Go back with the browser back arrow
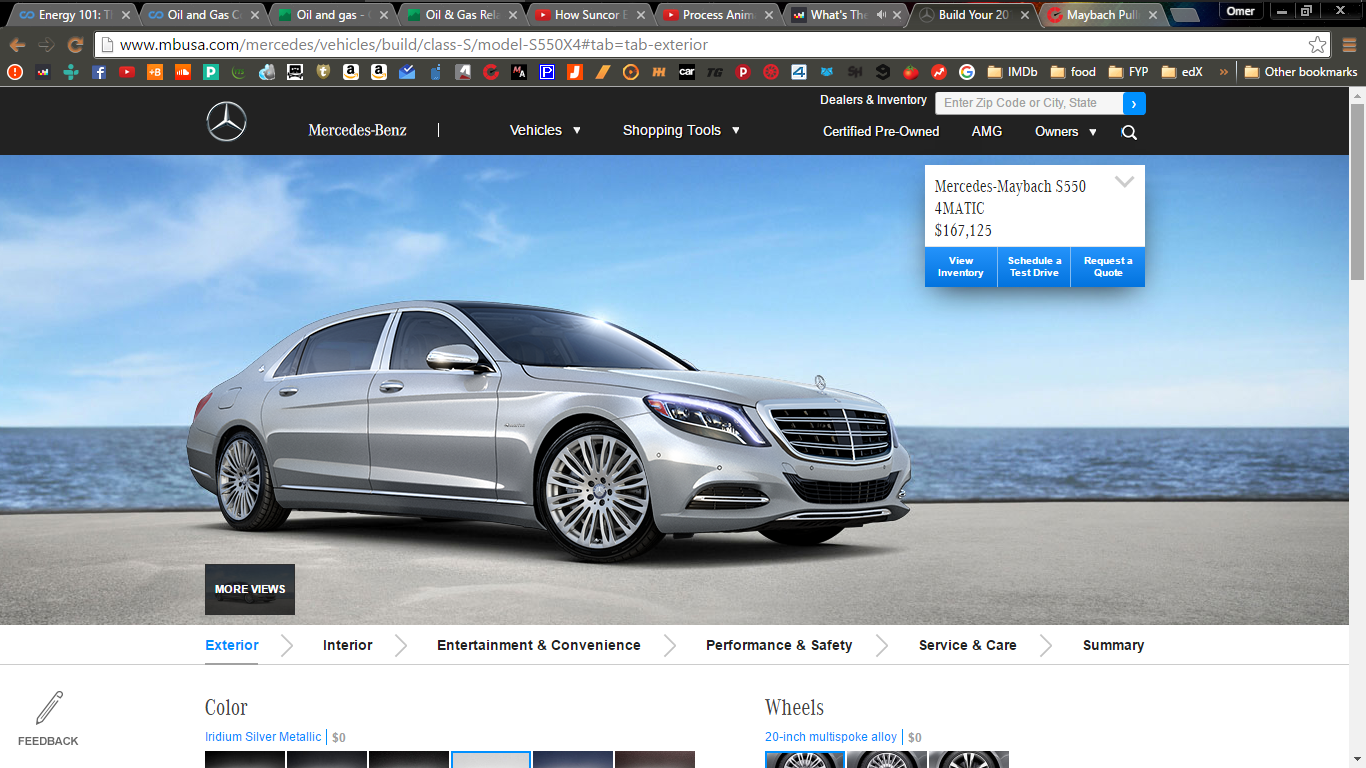 (x=18, y=45)
